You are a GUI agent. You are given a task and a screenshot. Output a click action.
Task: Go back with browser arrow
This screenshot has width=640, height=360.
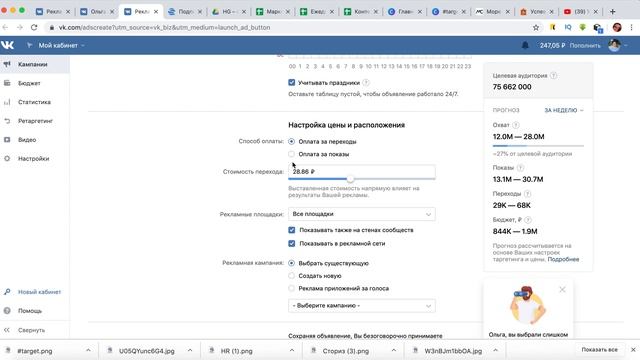coord(5,27)
